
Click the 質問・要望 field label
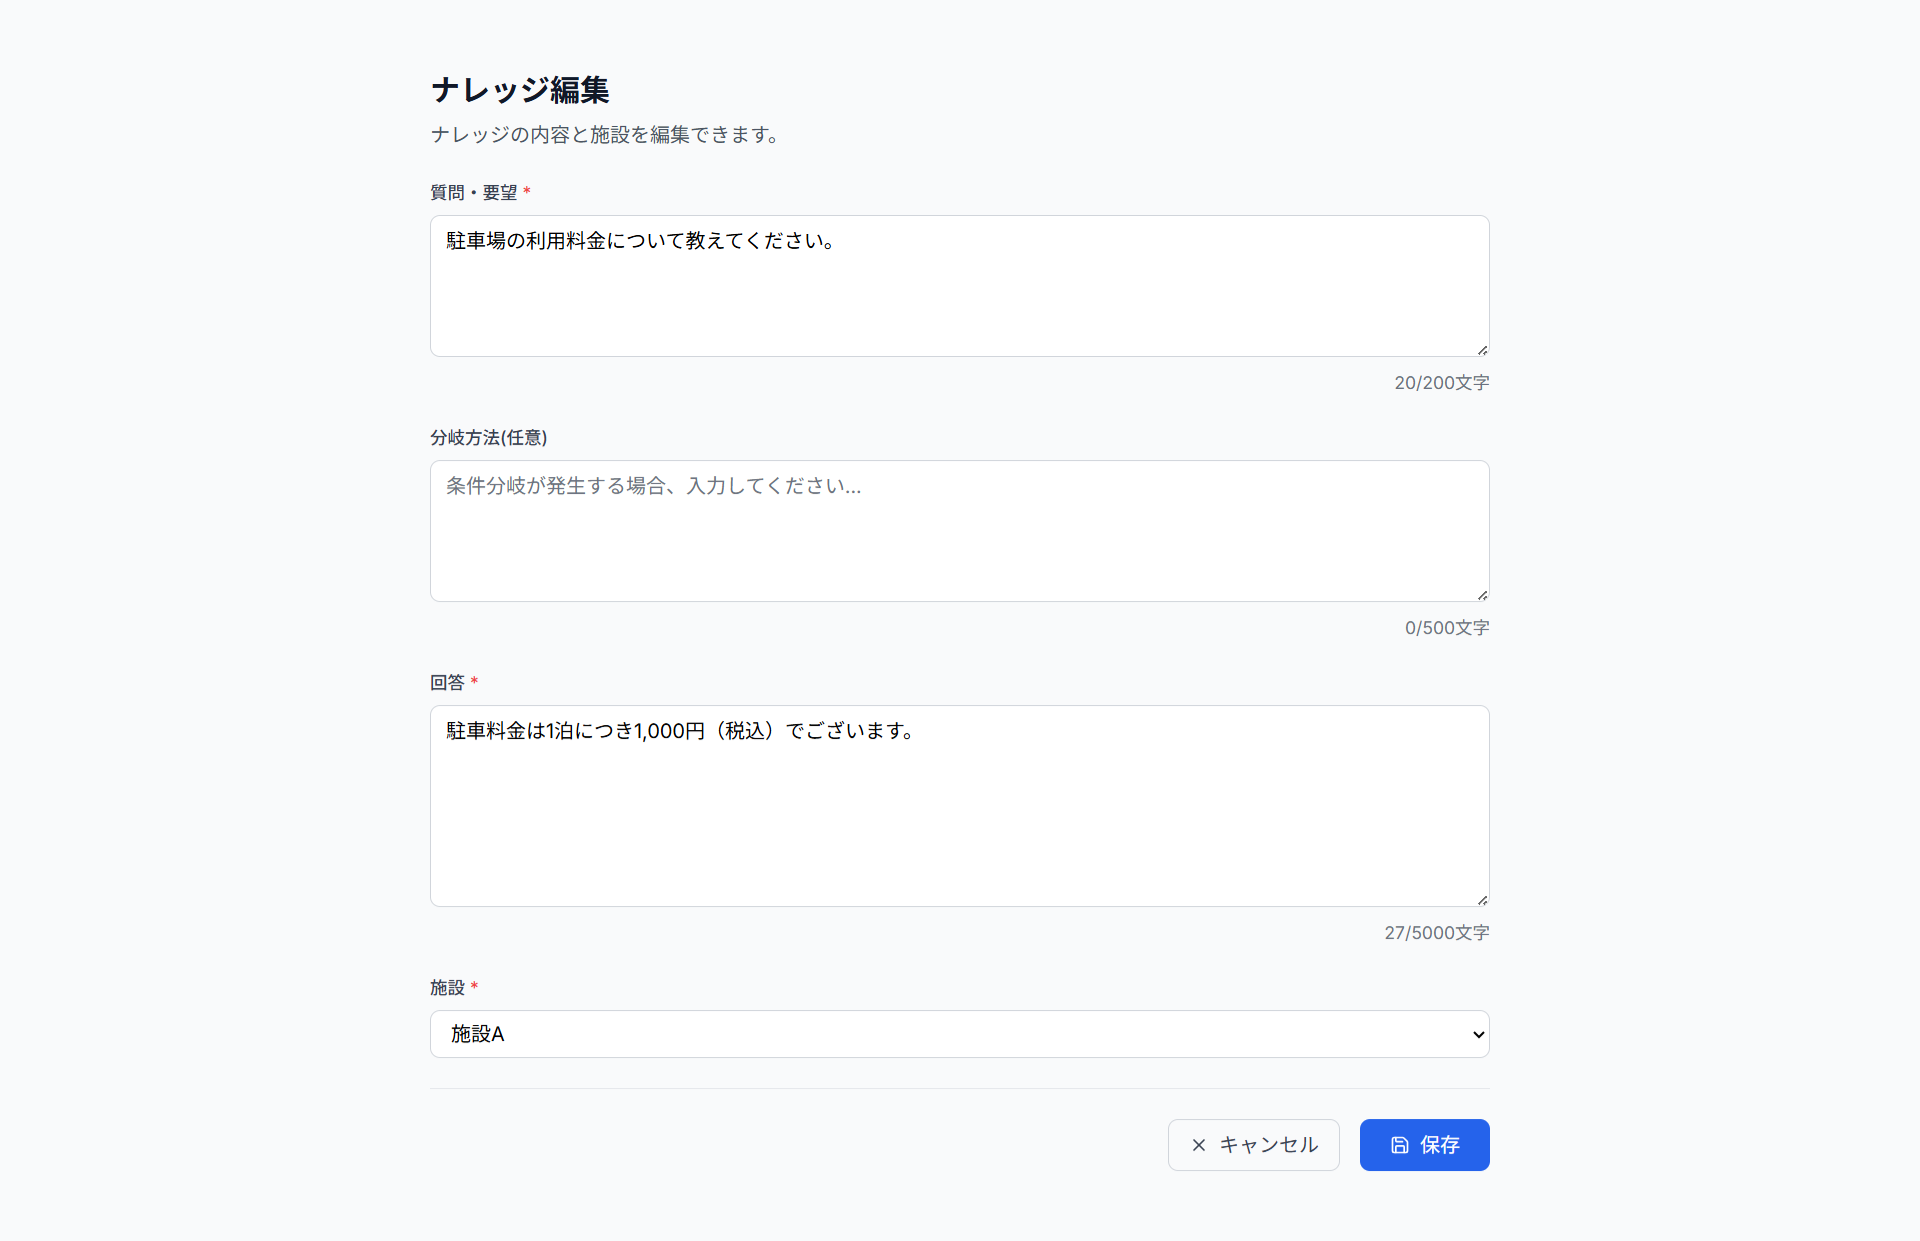[474, 192]
